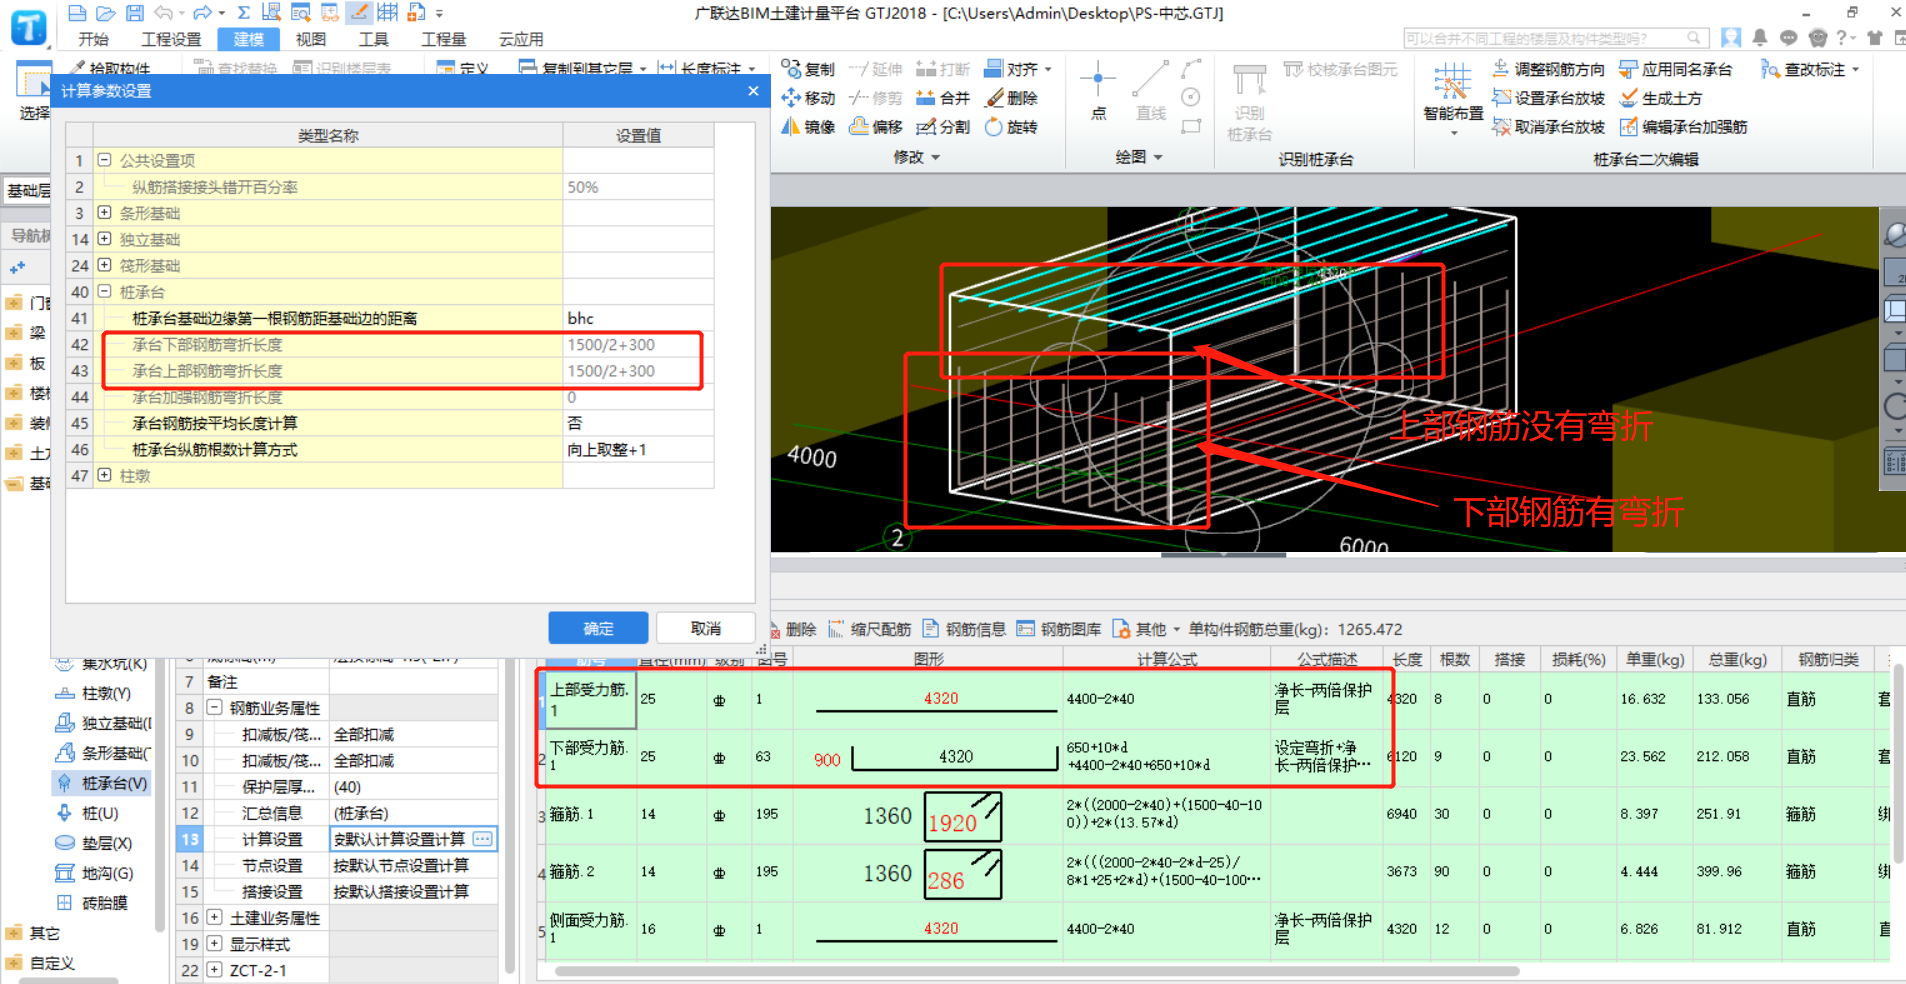Click the Sigma summary calculation icon
Viewport: 1906px width, 984px height.
click(x=243, y=13)
